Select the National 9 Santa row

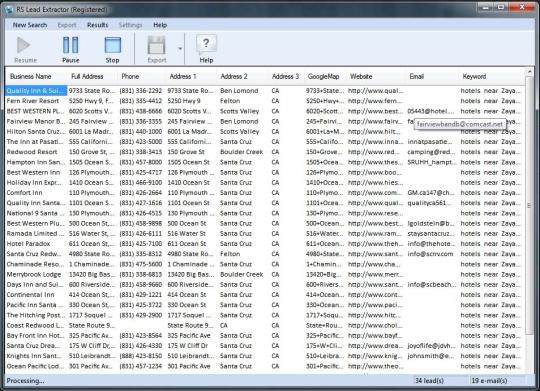pos(265,213)
